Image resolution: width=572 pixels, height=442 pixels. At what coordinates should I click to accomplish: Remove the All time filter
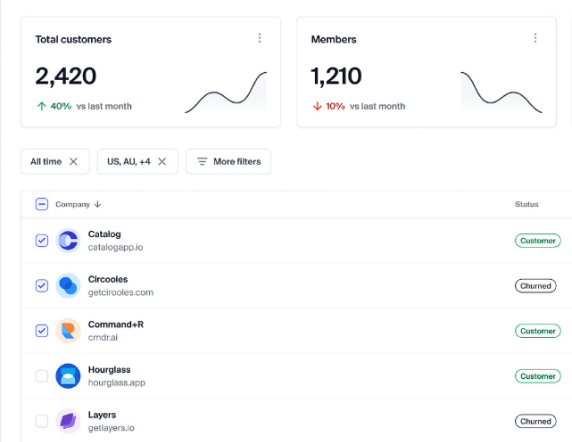73,162
